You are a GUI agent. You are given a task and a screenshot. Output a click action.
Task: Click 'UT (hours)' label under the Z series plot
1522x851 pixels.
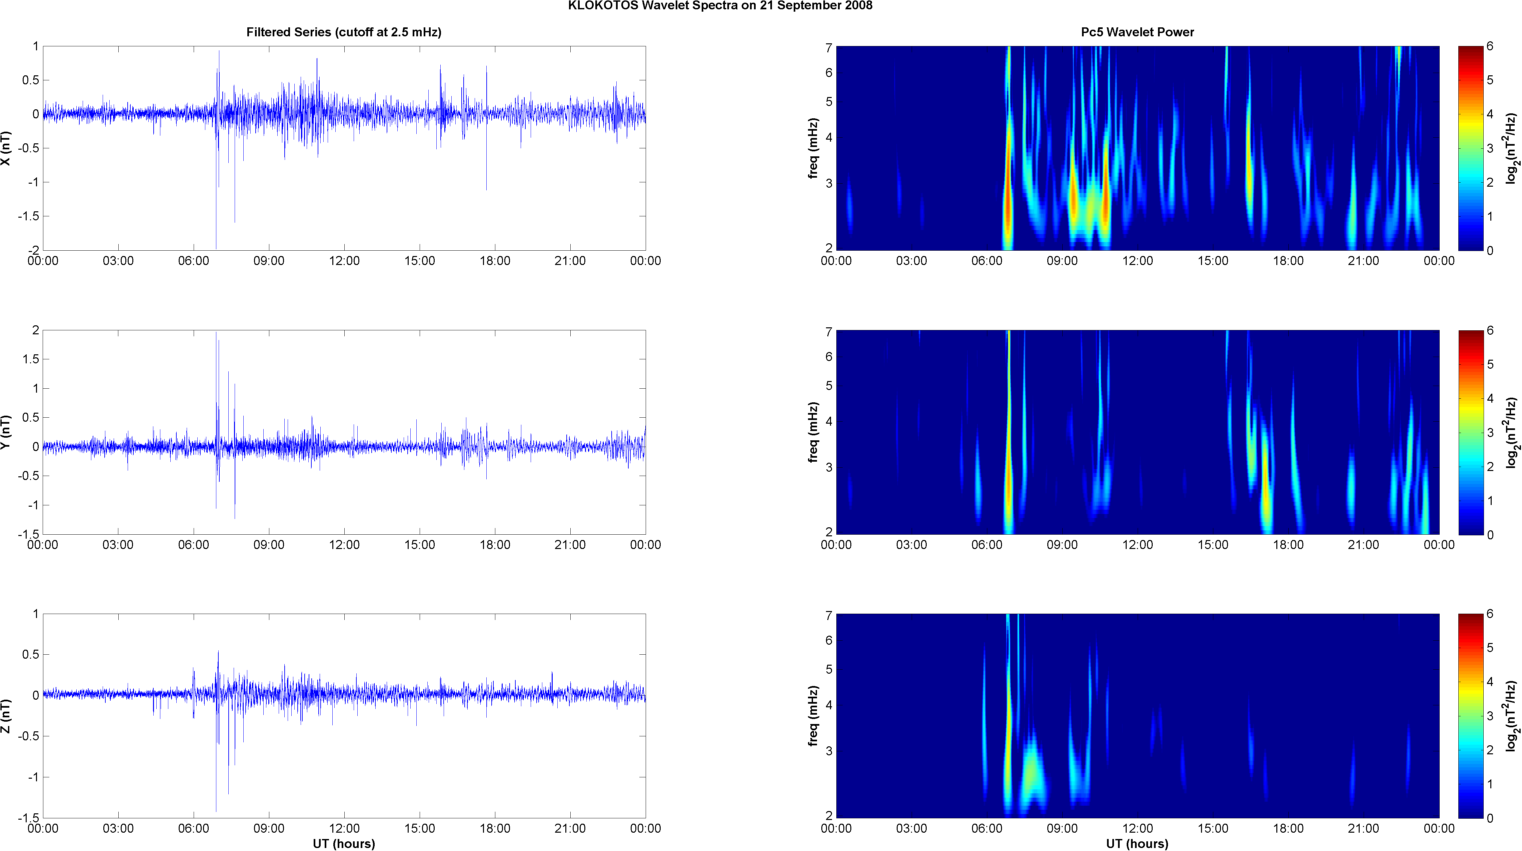(x=344, y=844)
